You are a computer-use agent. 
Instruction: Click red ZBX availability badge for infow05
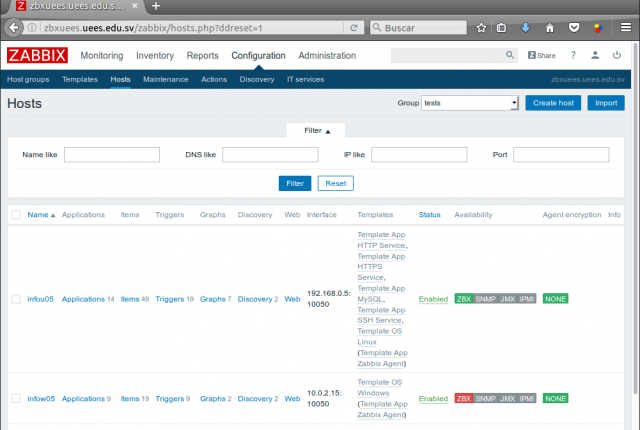[x=464, y=398]
